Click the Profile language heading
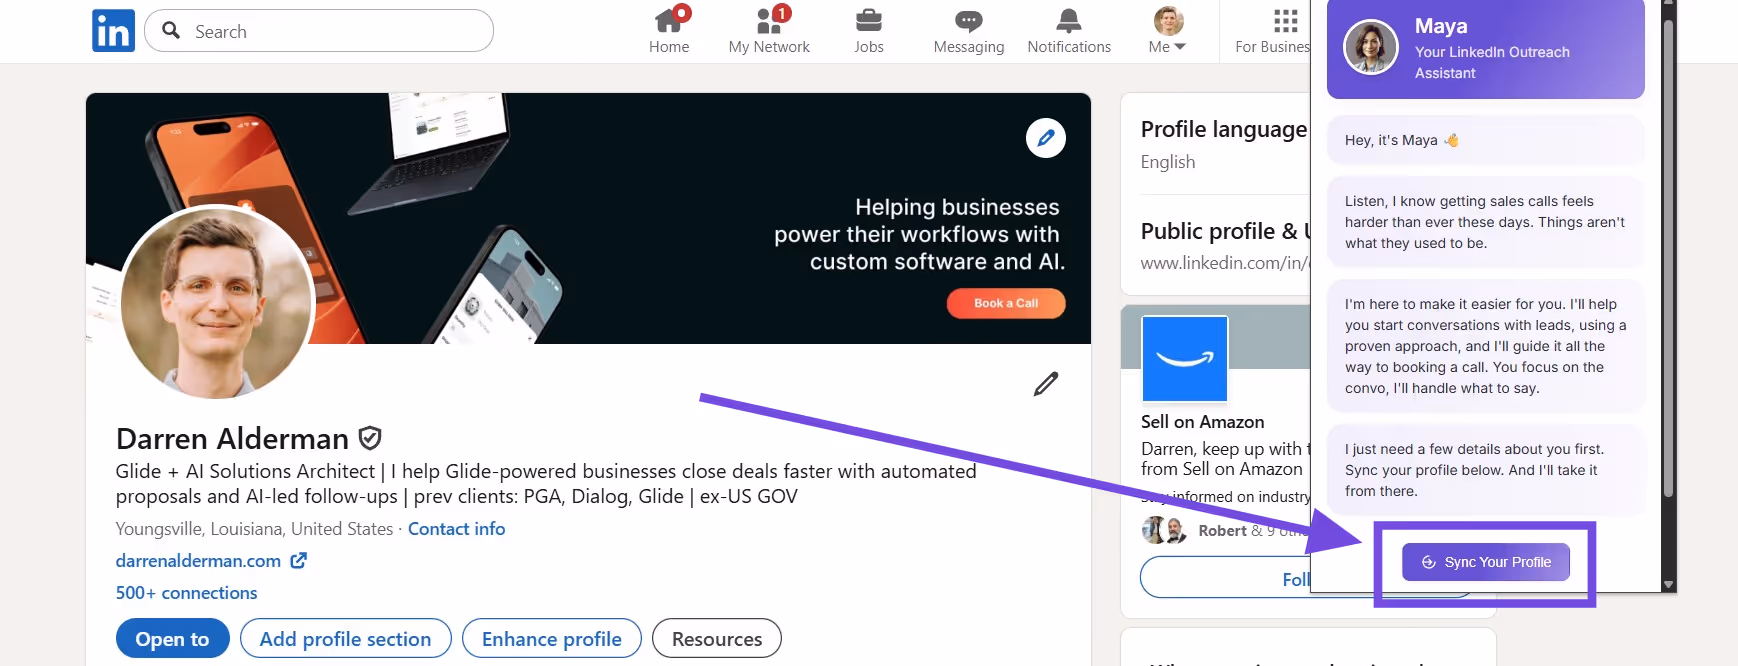The image size is (1738, 666). pos(1224,129)
